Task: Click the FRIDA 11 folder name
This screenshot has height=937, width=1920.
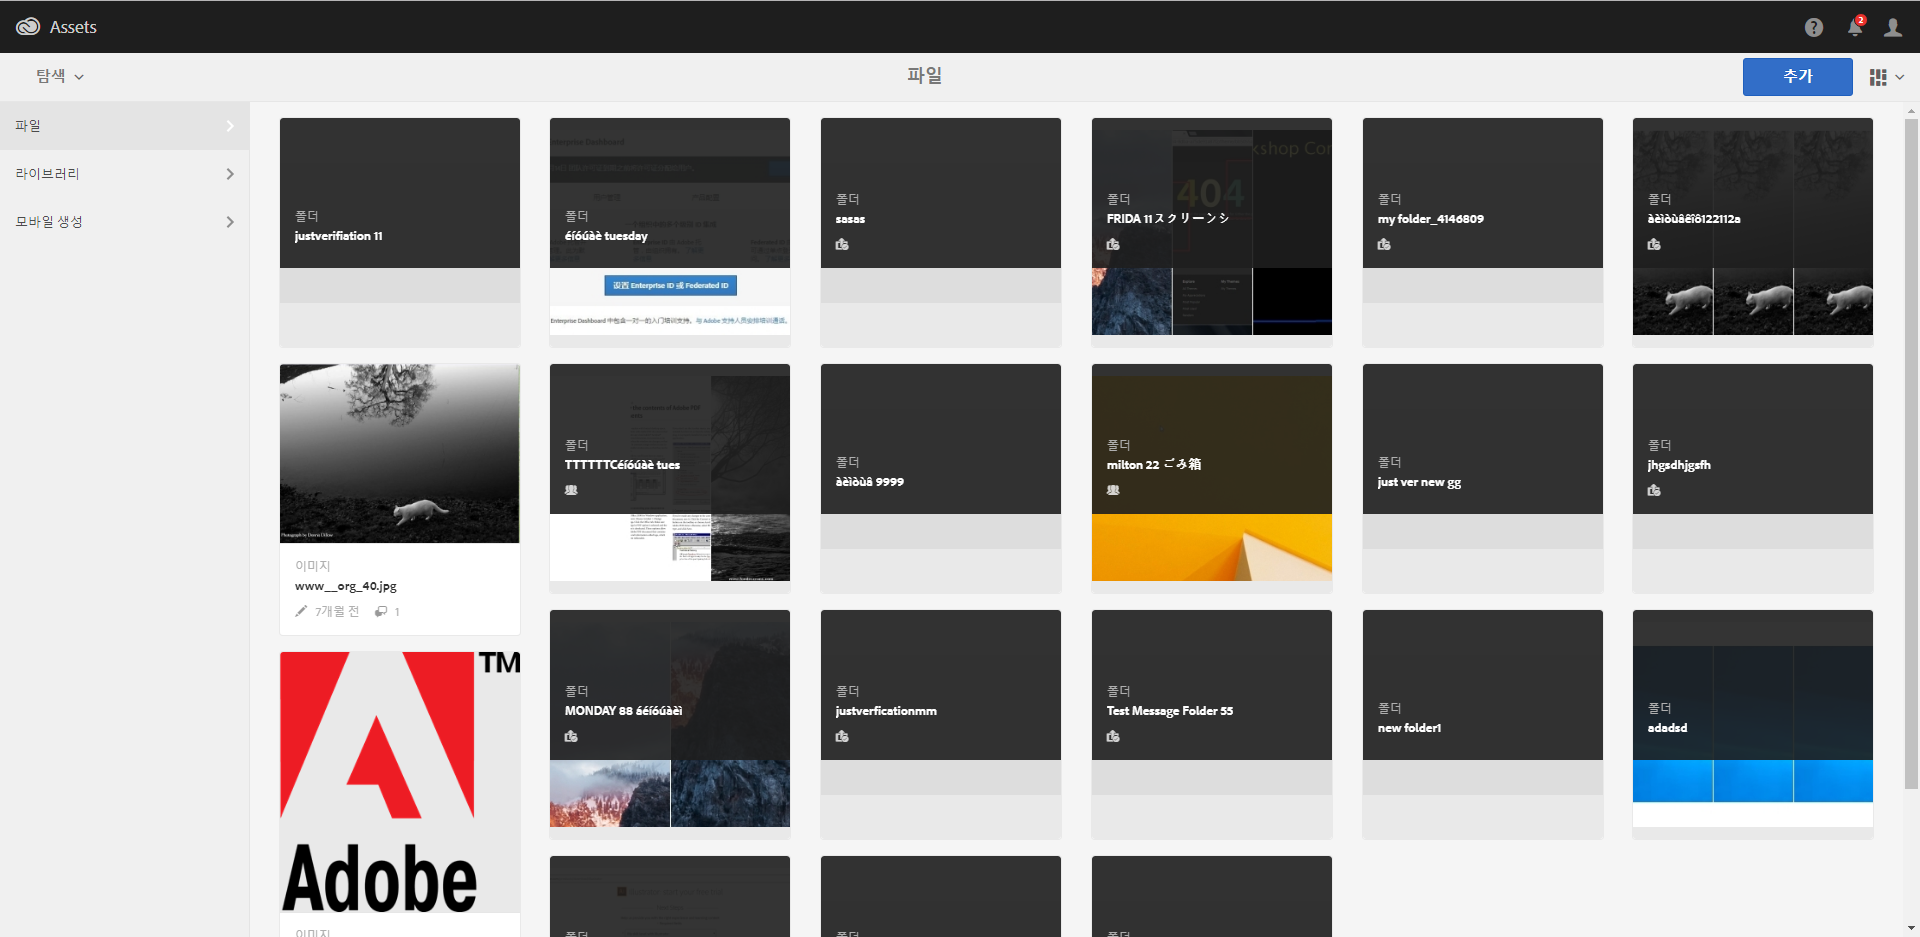Action: pos(1167,219)
